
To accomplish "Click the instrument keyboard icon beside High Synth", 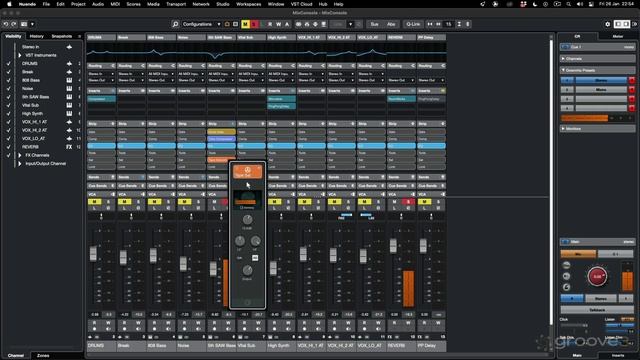I will pos(69,113).
